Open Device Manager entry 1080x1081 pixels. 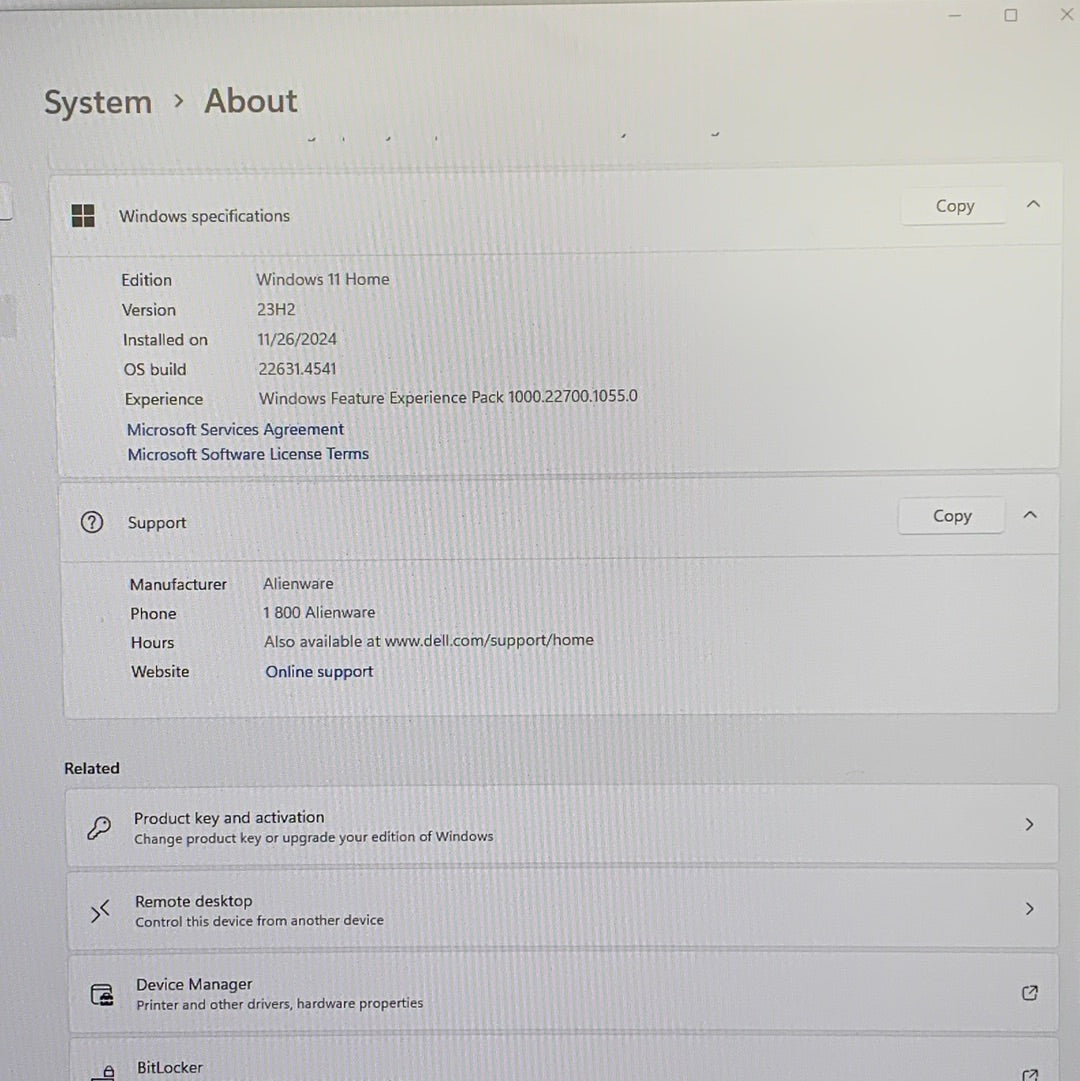coord(563,993)
